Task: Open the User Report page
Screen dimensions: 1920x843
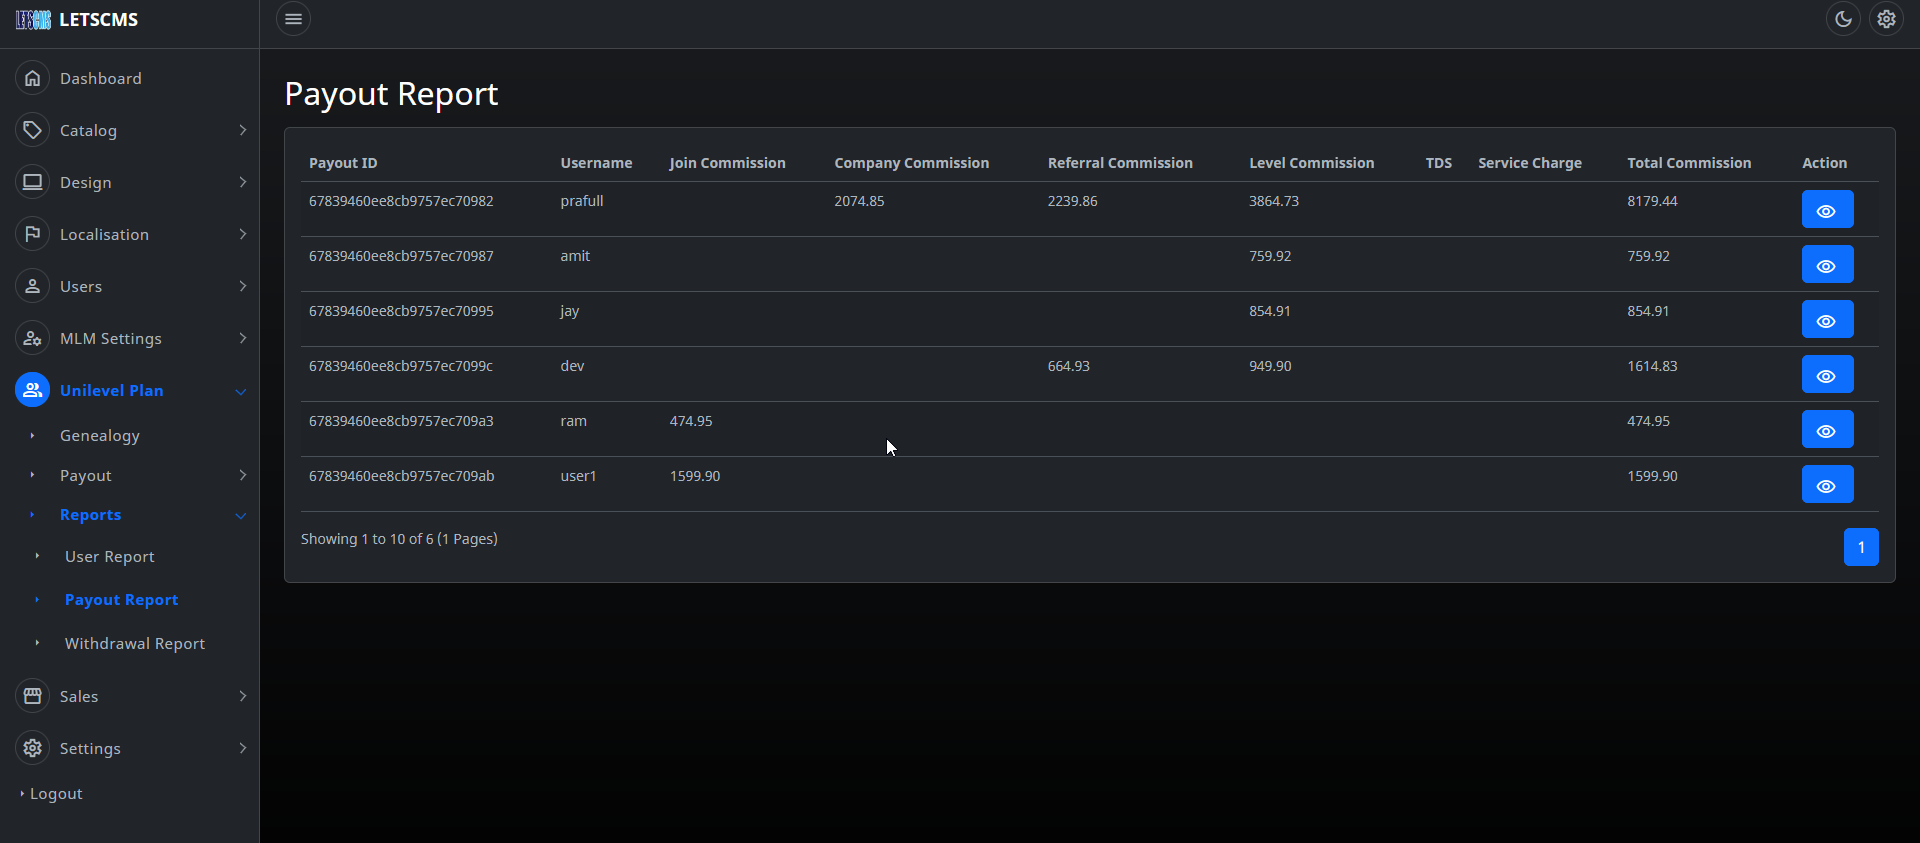Action: (x=110, y=557)
